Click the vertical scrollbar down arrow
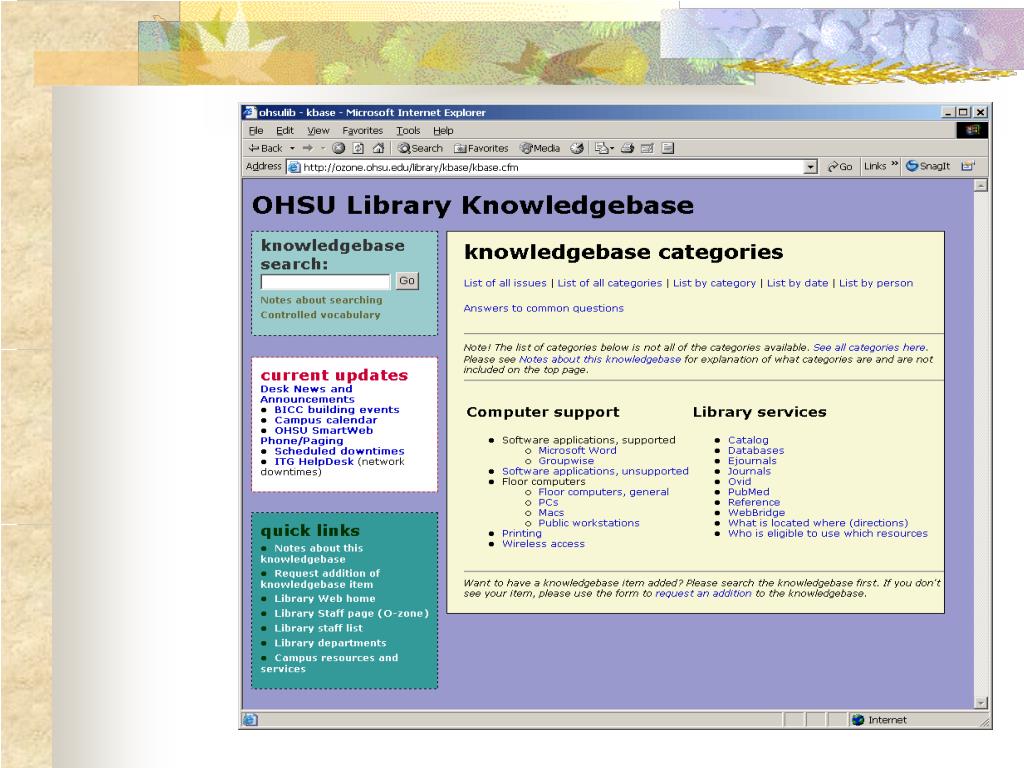 point(980,703)
